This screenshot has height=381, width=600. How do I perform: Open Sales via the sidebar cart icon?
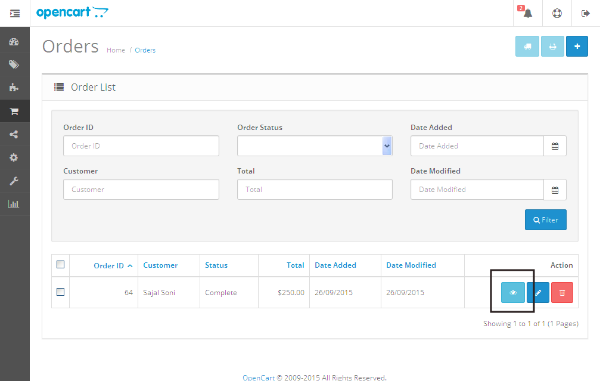point(14,111)
